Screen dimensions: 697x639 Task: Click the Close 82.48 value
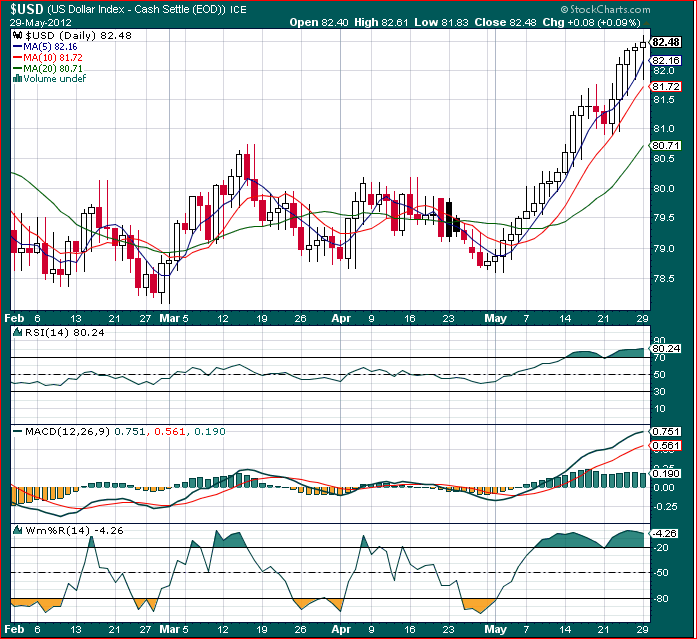[505, 22]
